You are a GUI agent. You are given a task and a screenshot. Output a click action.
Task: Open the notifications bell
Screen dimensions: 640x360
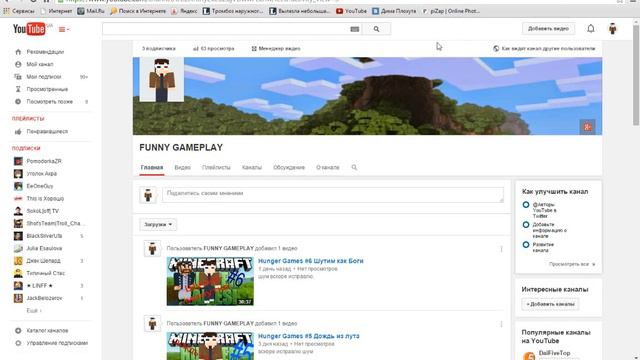click(591, 29)
